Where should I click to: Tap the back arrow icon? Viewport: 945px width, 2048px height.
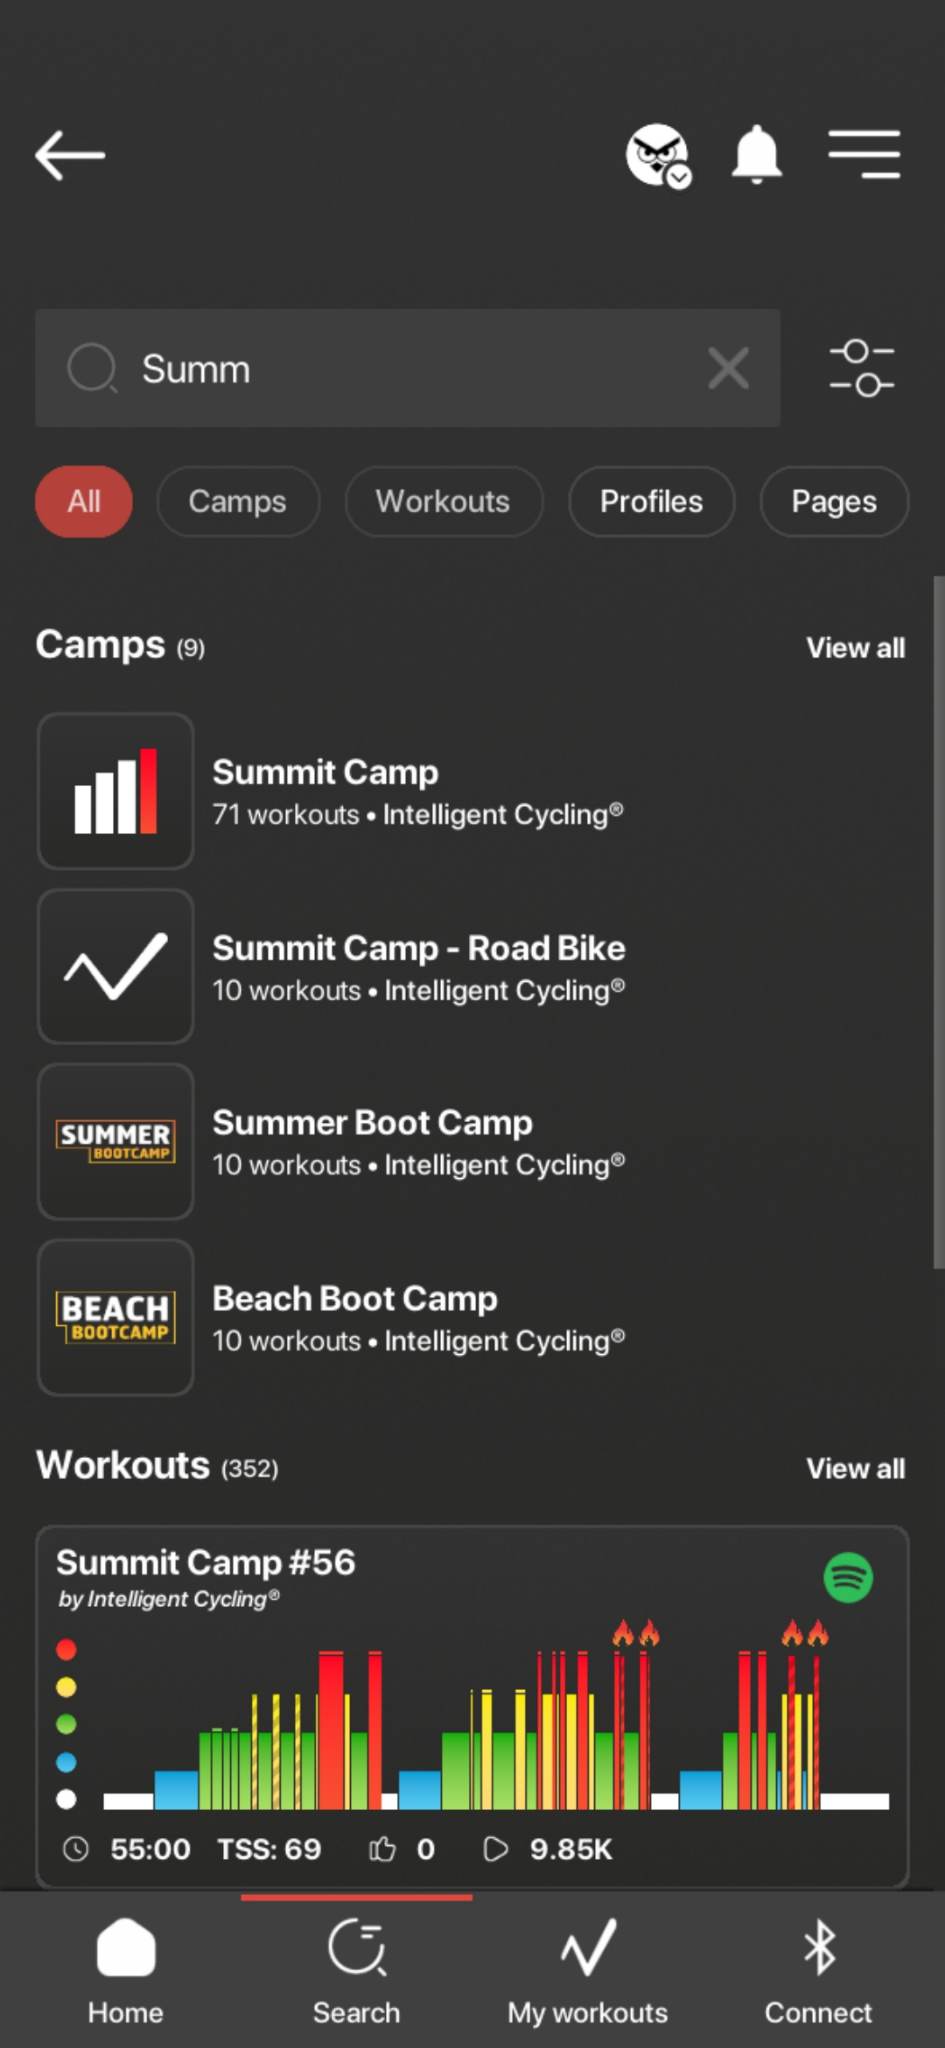(70, 156)
